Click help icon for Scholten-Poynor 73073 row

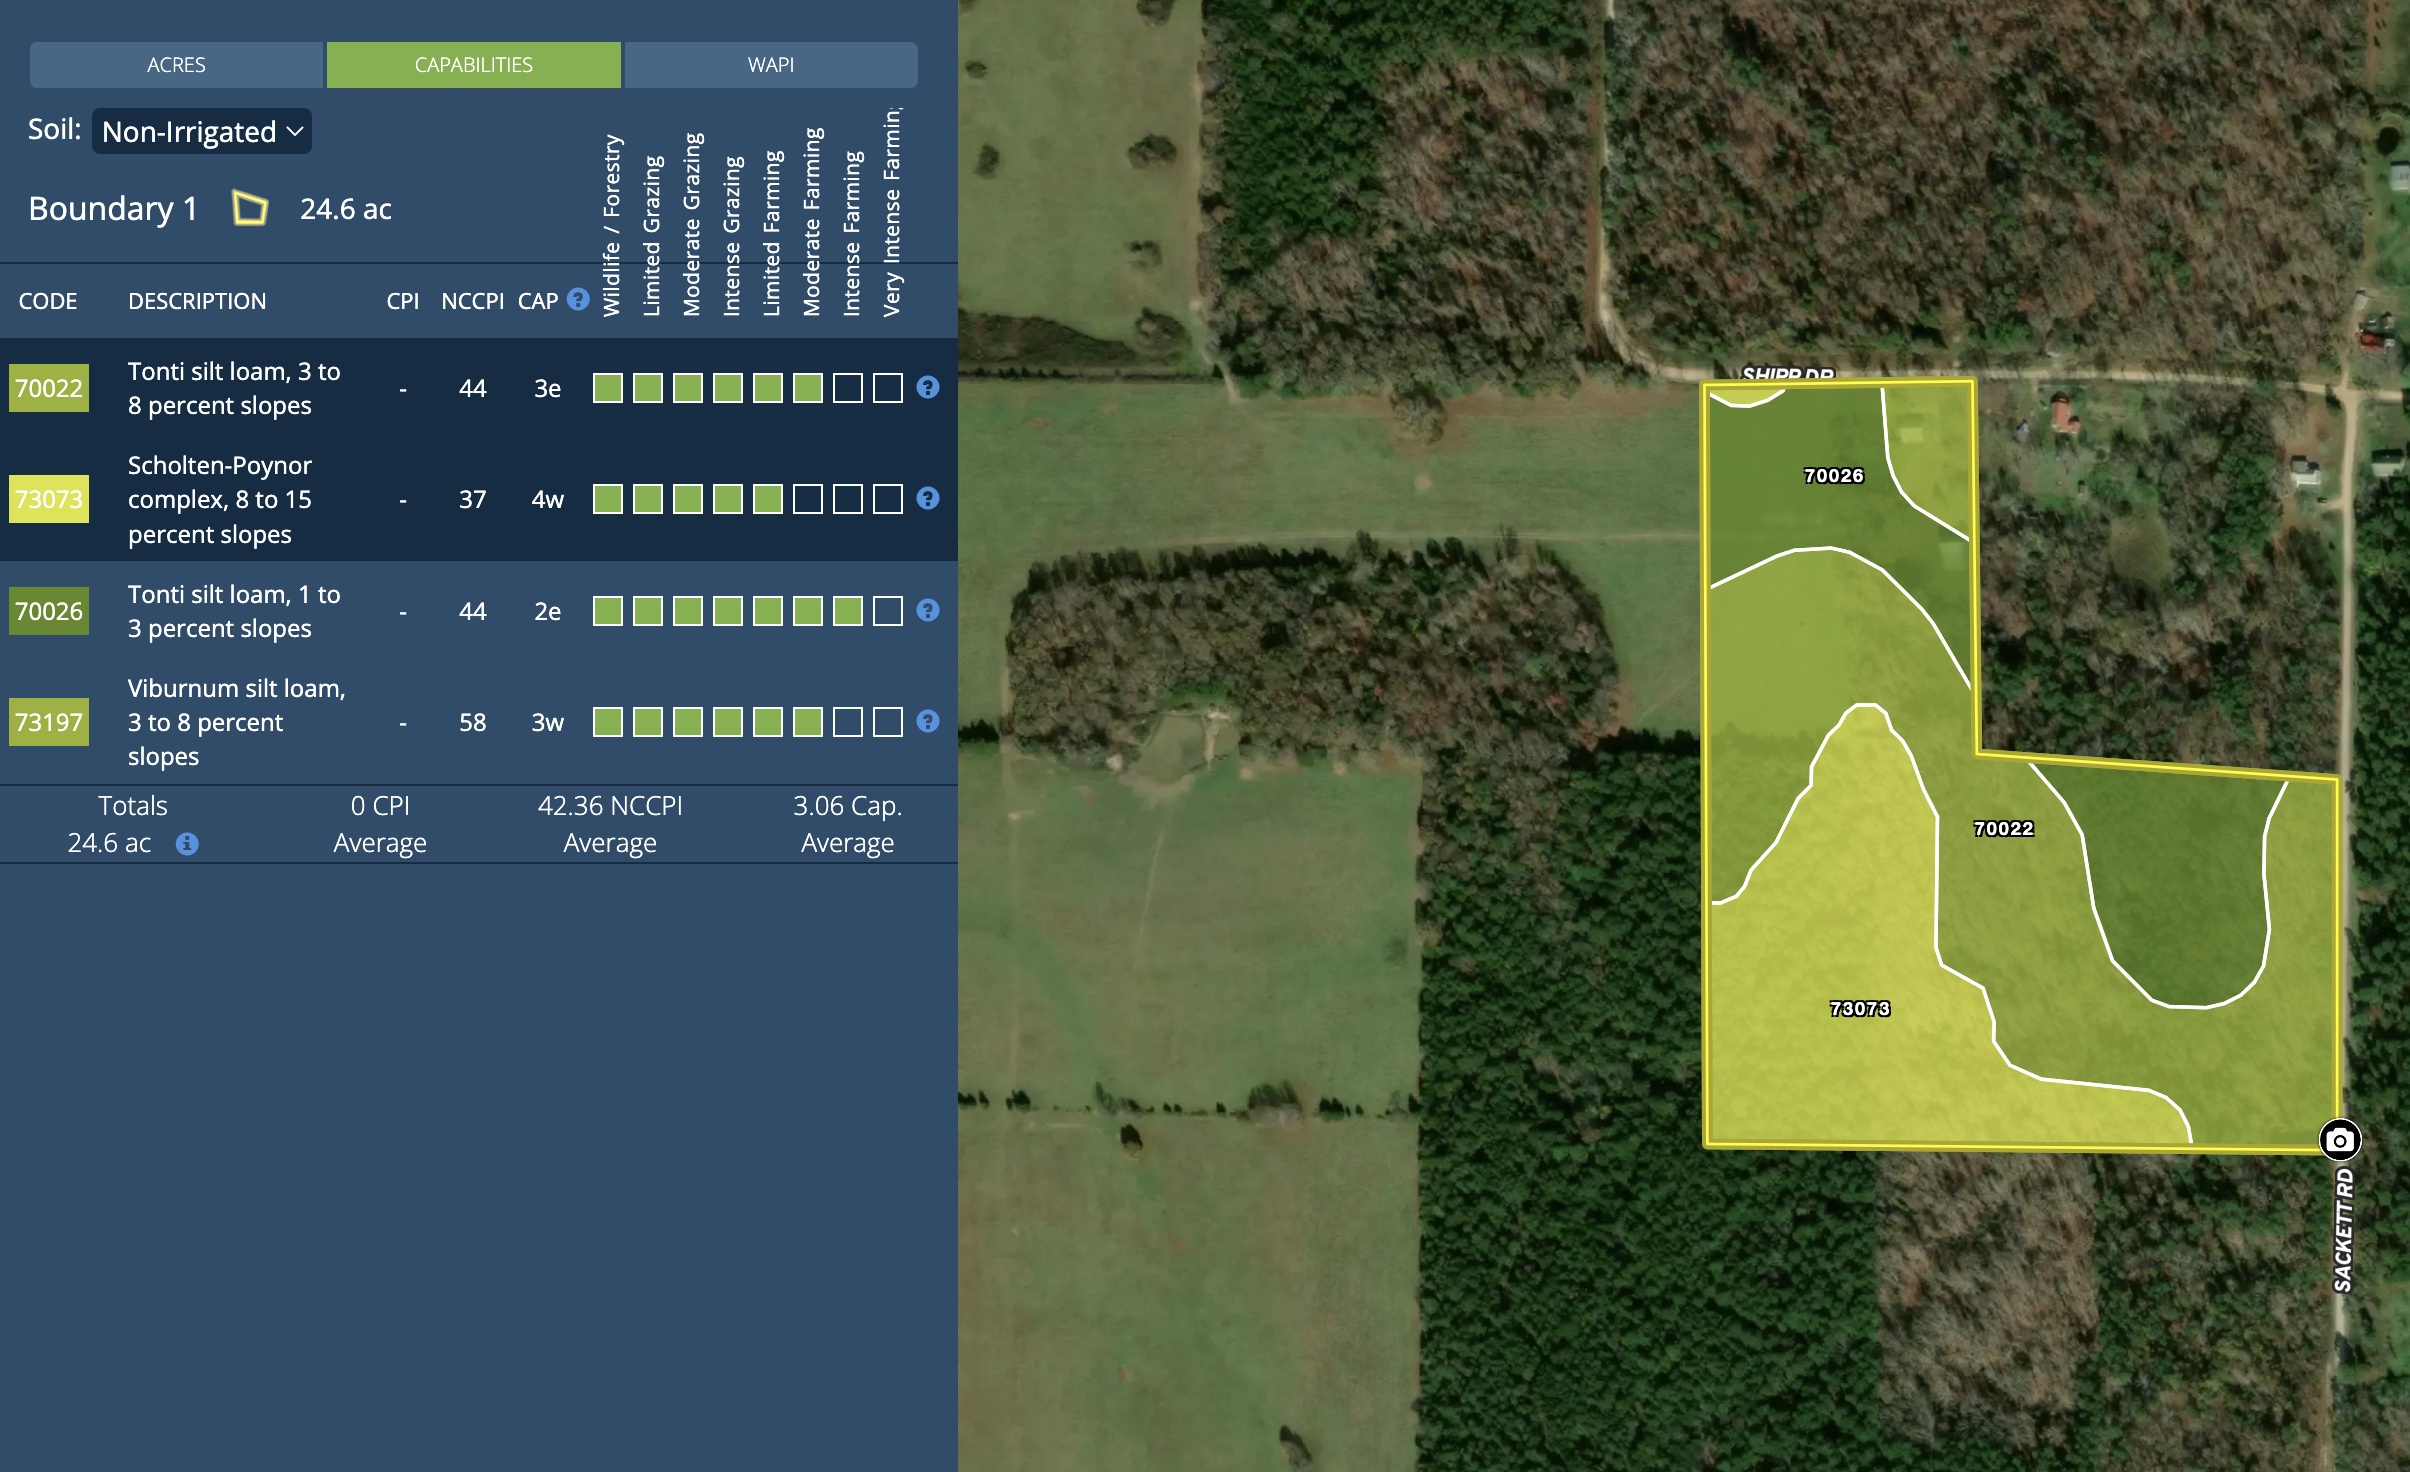point(928,498)
